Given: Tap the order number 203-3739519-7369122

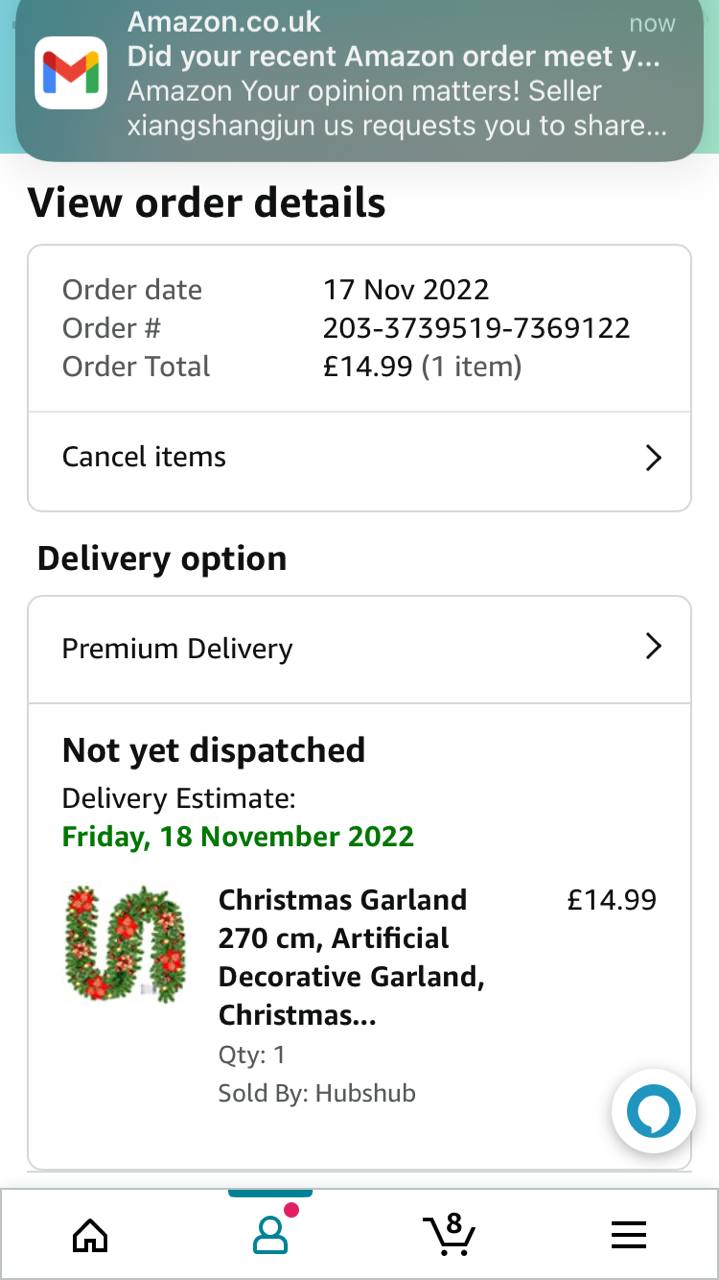Looking at the screenshot, I should tap(476, 328).
